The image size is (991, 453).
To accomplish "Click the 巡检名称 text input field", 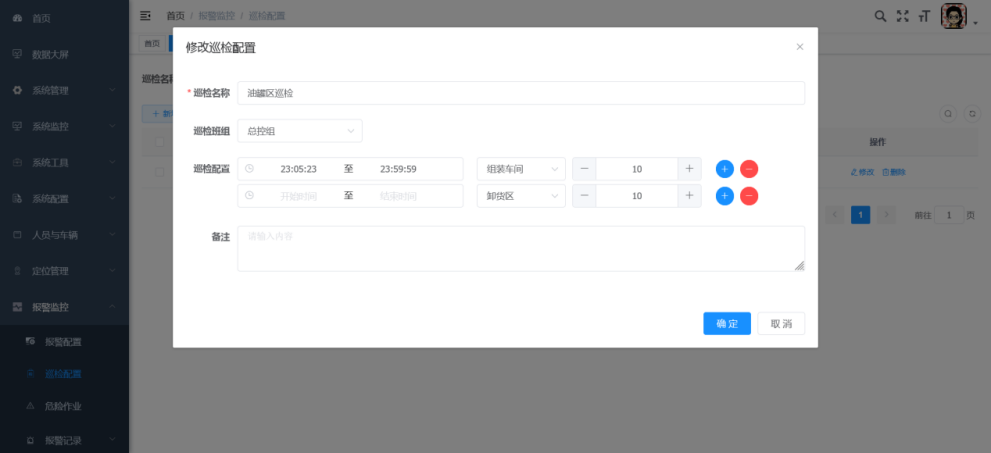I will [x=520, y=93].
